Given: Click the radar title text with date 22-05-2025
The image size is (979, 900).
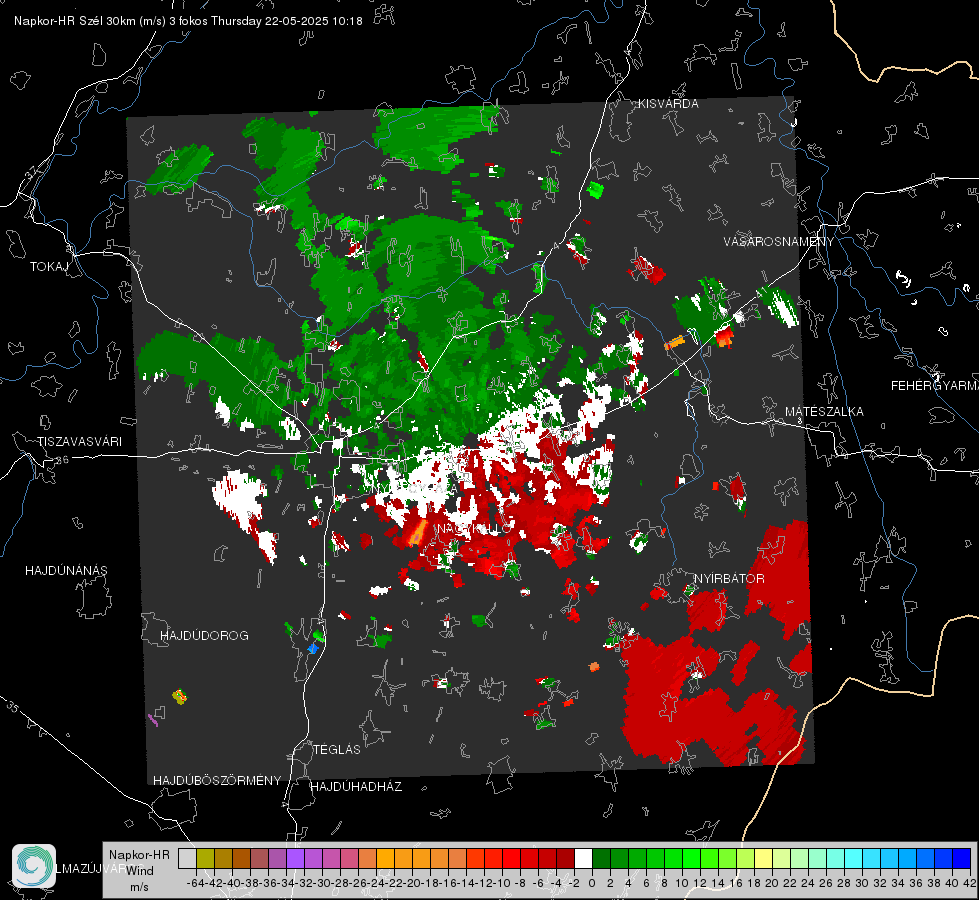Looking at the screenshot, I should click(188, 21).
